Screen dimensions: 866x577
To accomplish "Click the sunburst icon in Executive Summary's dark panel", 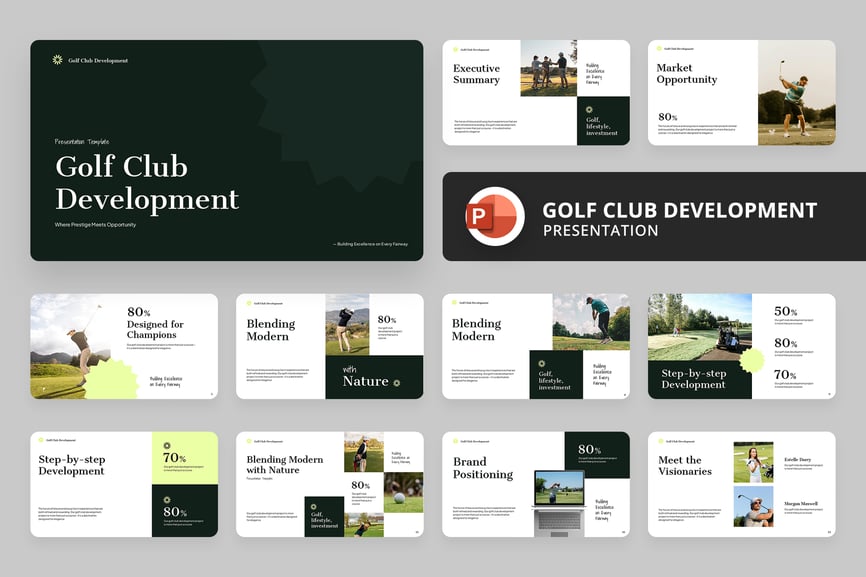I will (x=589, y=109).
